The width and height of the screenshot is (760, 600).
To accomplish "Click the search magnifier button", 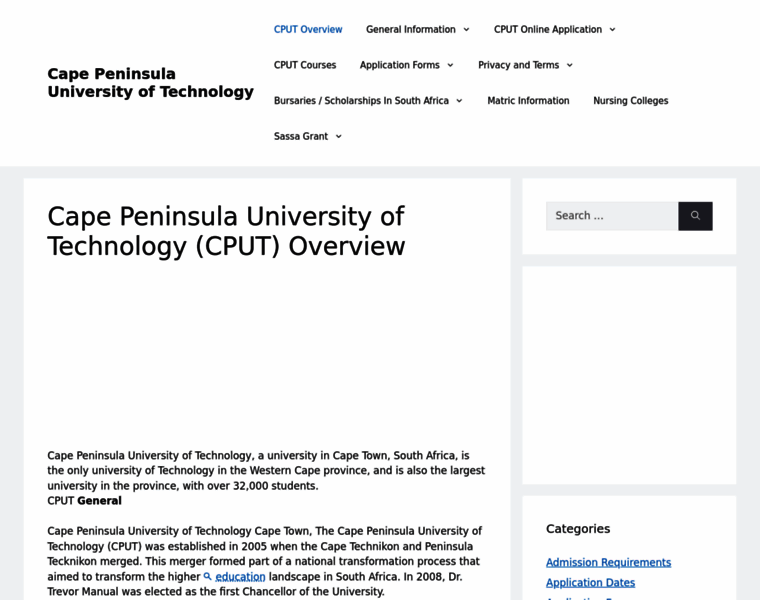I will point(695,216).
